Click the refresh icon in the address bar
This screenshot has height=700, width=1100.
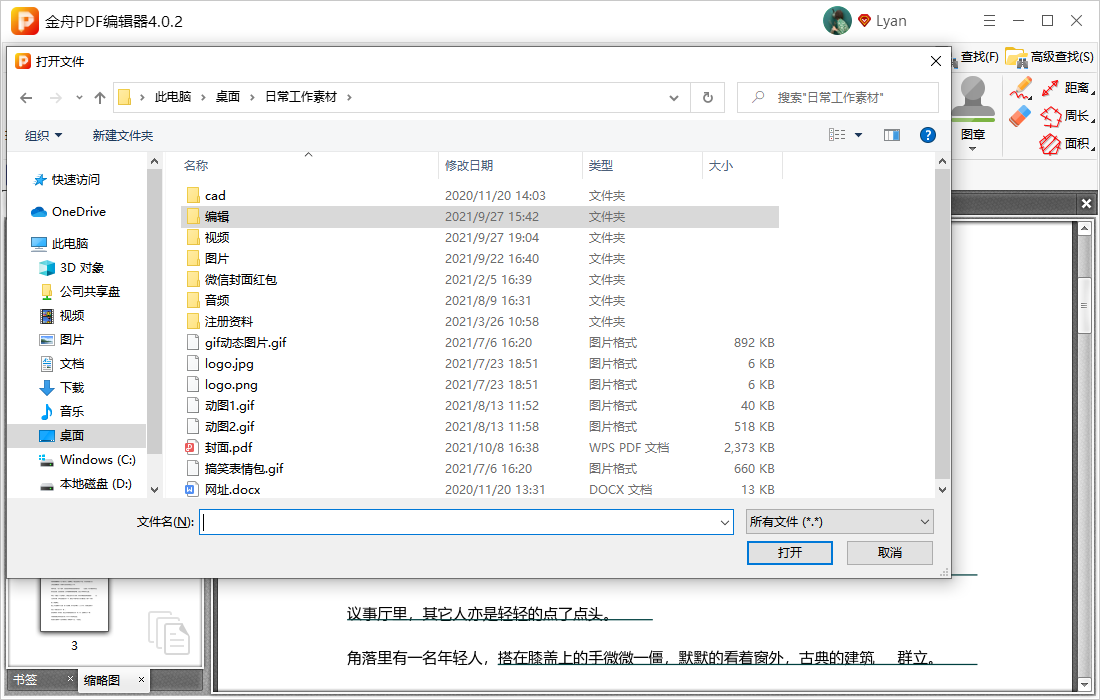(708, 96)
